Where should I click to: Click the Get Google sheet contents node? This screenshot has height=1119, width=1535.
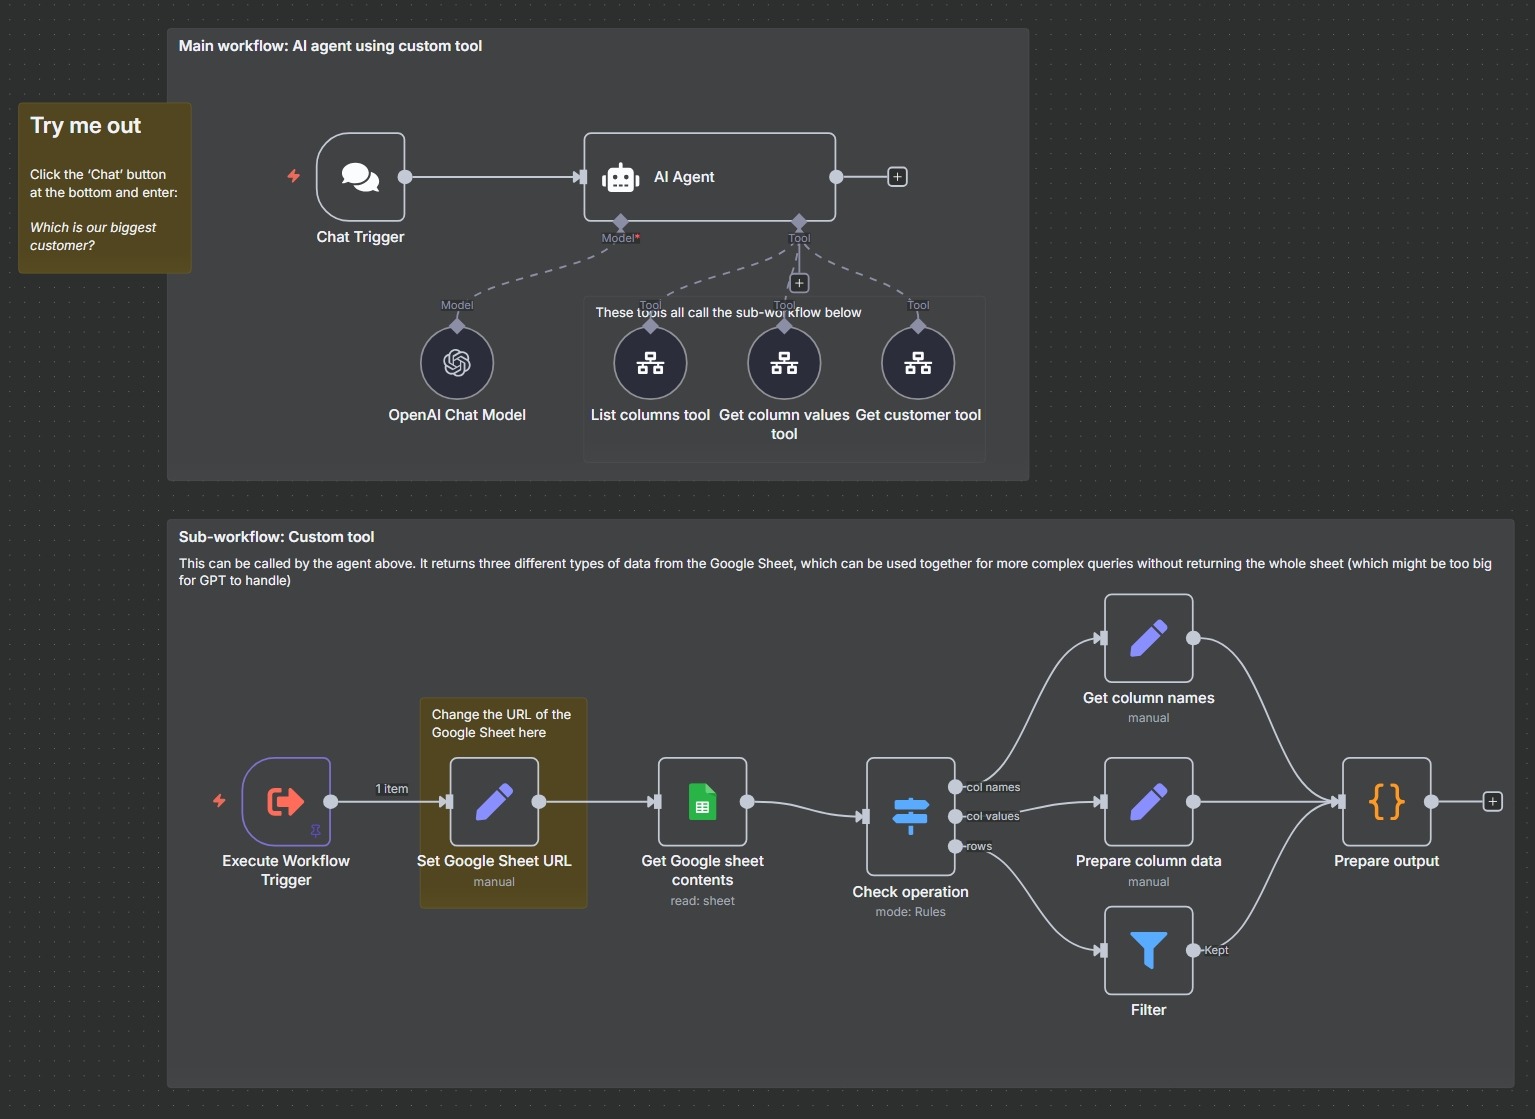tap(702, 802)
